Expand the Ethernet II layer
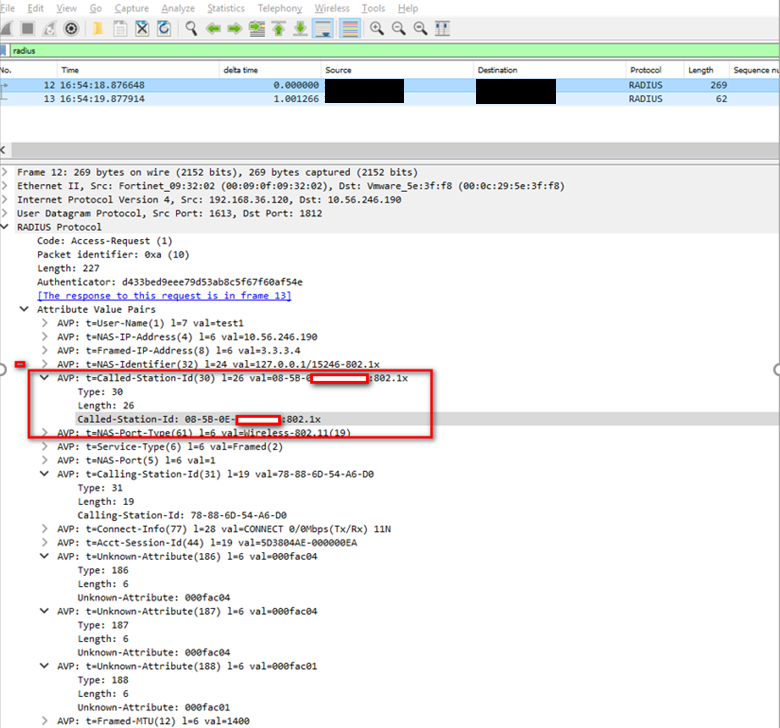The width and height of the screenshot is (780, 728). (x=8, y=186)
